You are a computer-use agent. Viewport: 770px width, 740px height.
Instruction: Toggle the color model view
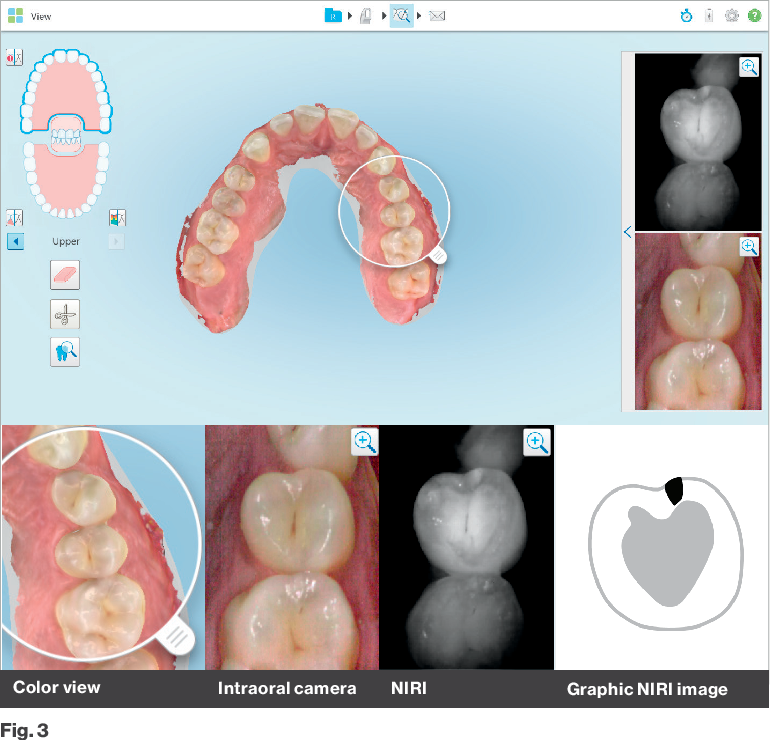117,217
